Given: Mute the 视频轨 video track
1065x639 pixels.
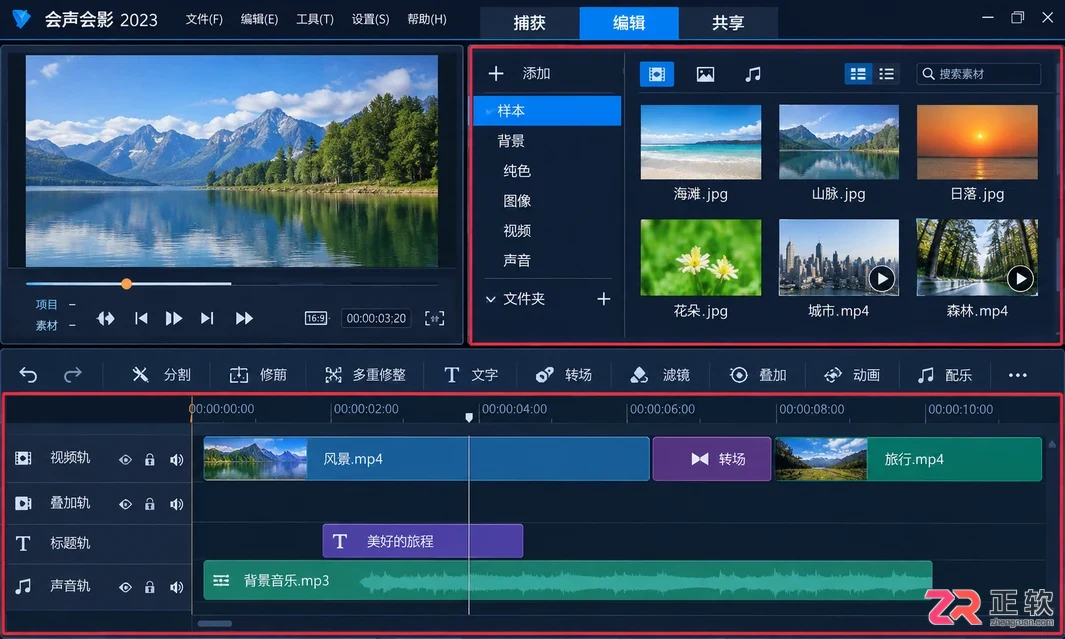Looking at the screenshot, I should tap(177, 460).
